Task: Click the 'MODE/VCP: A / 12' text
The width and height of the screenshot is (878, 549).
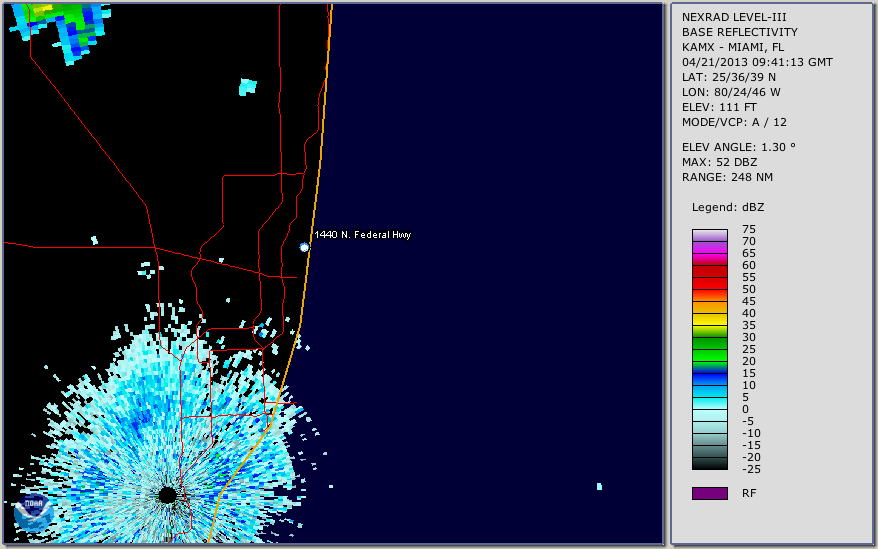Action: point(734,122)
